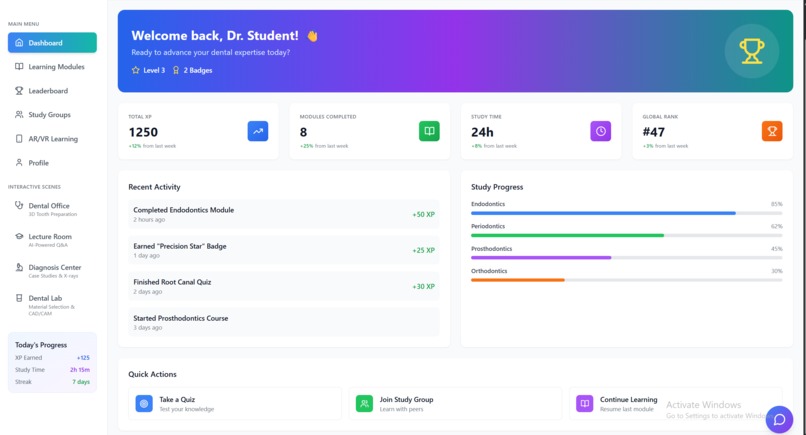The width and height of the screenshot is (806, 435).
Task: Click the 1250 Total XP value
Action: [143, 132]
